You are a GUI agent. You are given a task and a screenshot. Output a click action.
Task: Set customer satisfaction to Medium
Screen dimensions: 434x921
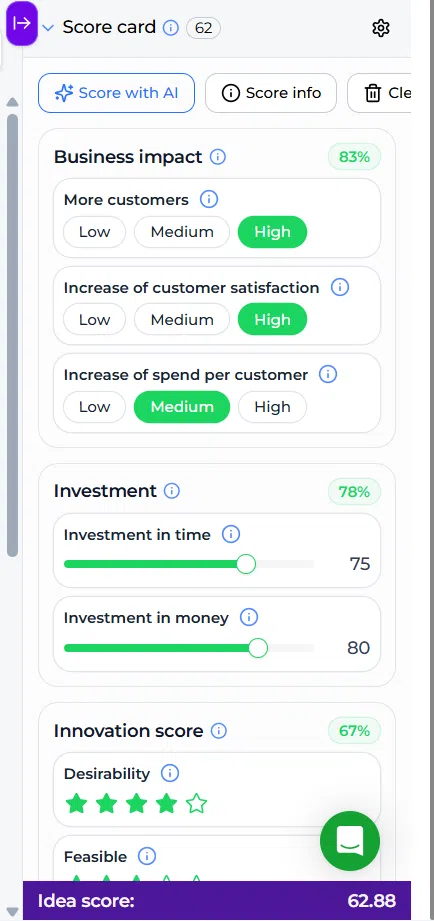click(182, 320)
